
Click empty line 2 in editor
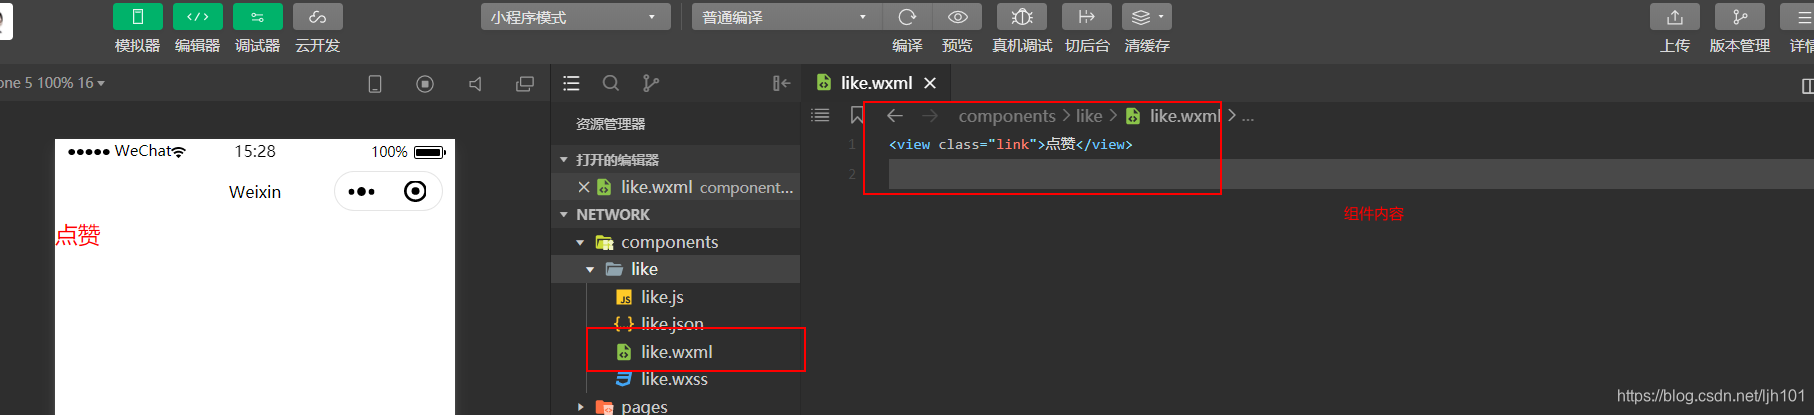click(1350, 174)
